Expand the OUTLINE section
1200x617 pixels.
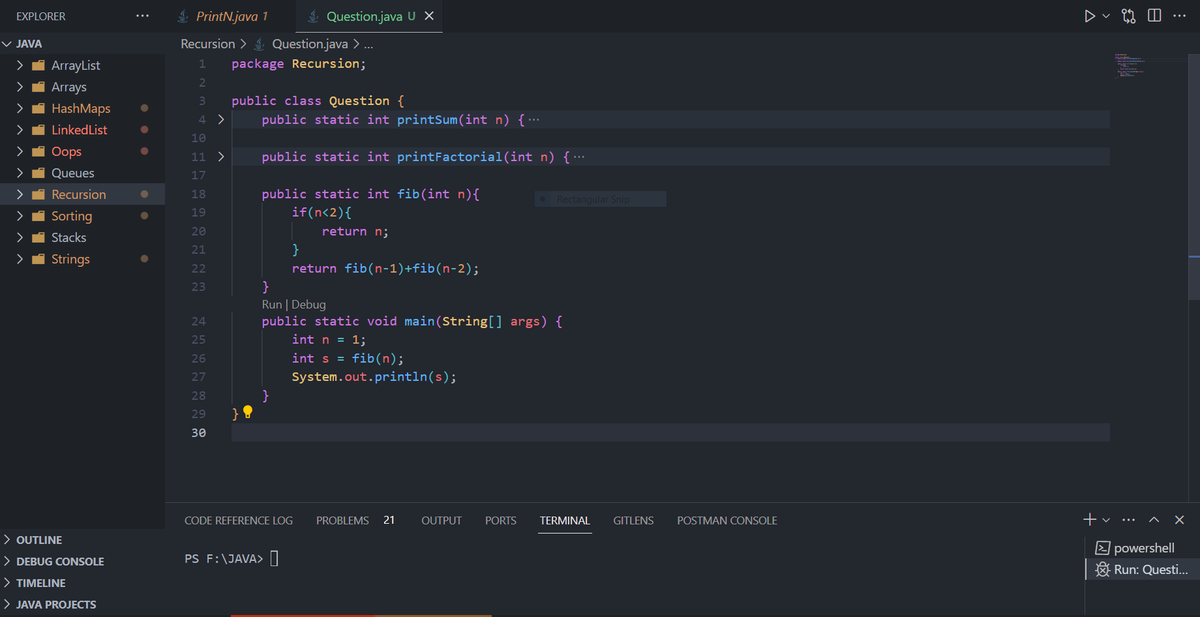coord(39,540)
